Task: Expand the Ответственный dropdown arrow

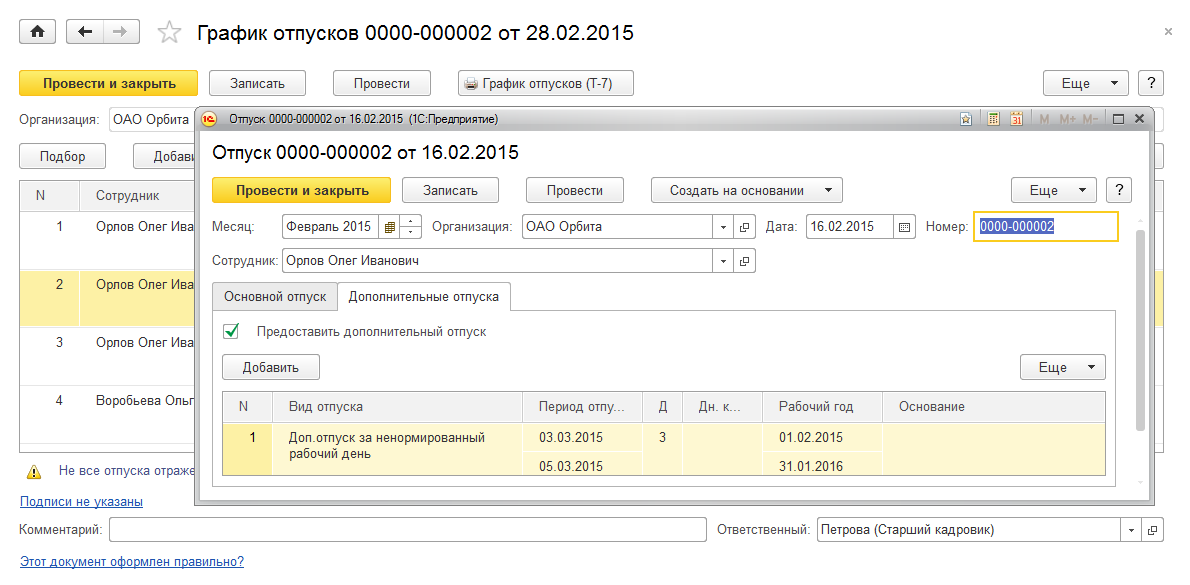Action: tap(1132, 530)
